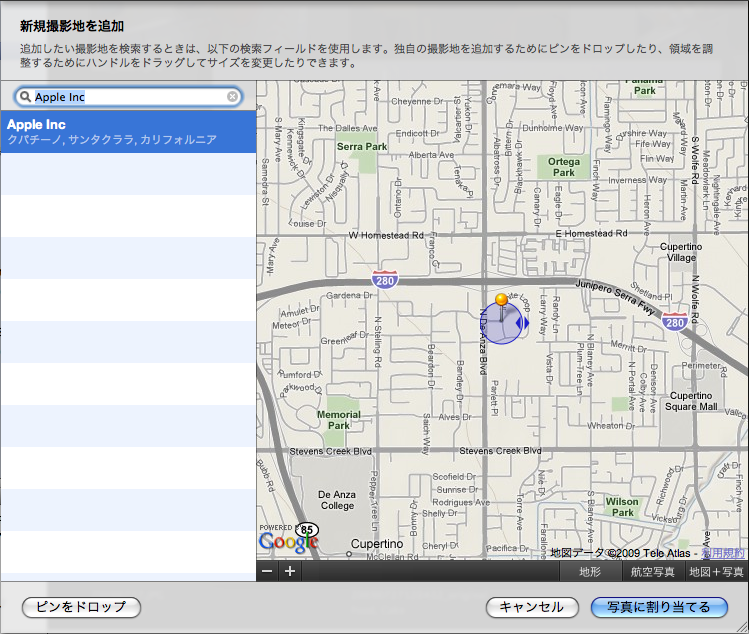749x634 pixels.
Task: Click the Google logo on the map
Action: [288, 541]
